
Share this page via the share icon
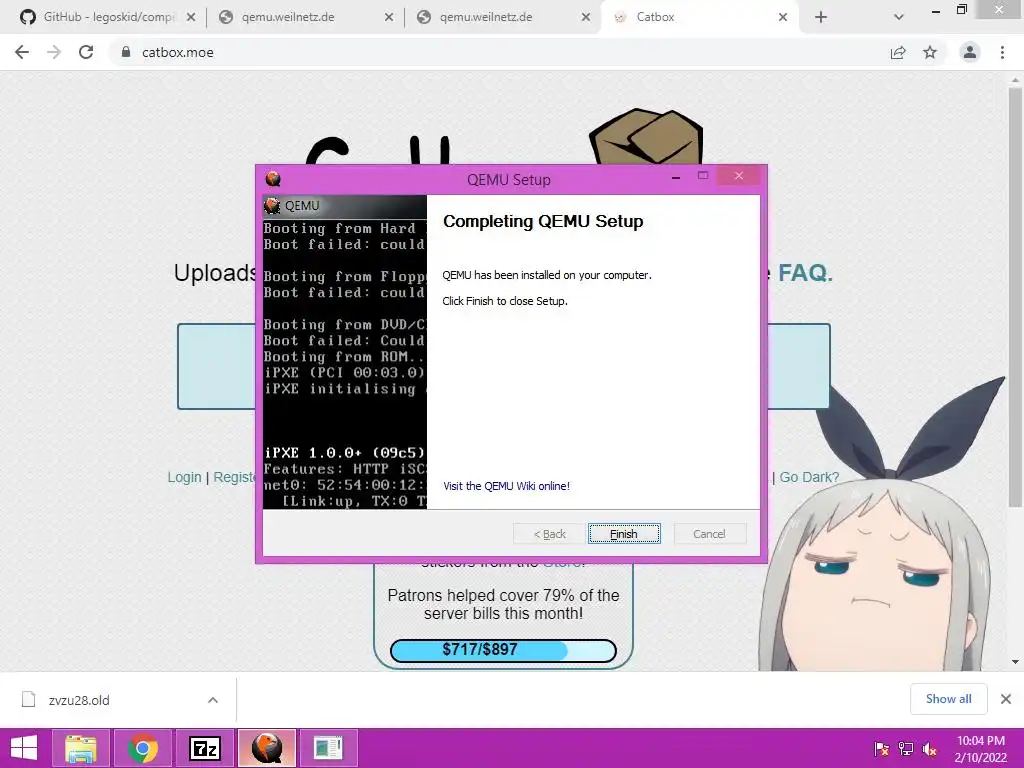899,53
